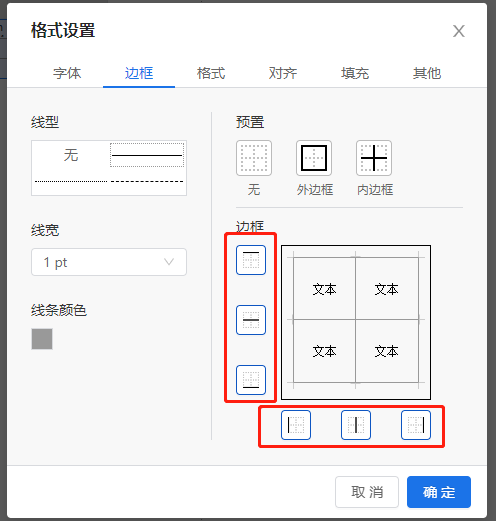Toggle the bottom border button

click(251, 380)
